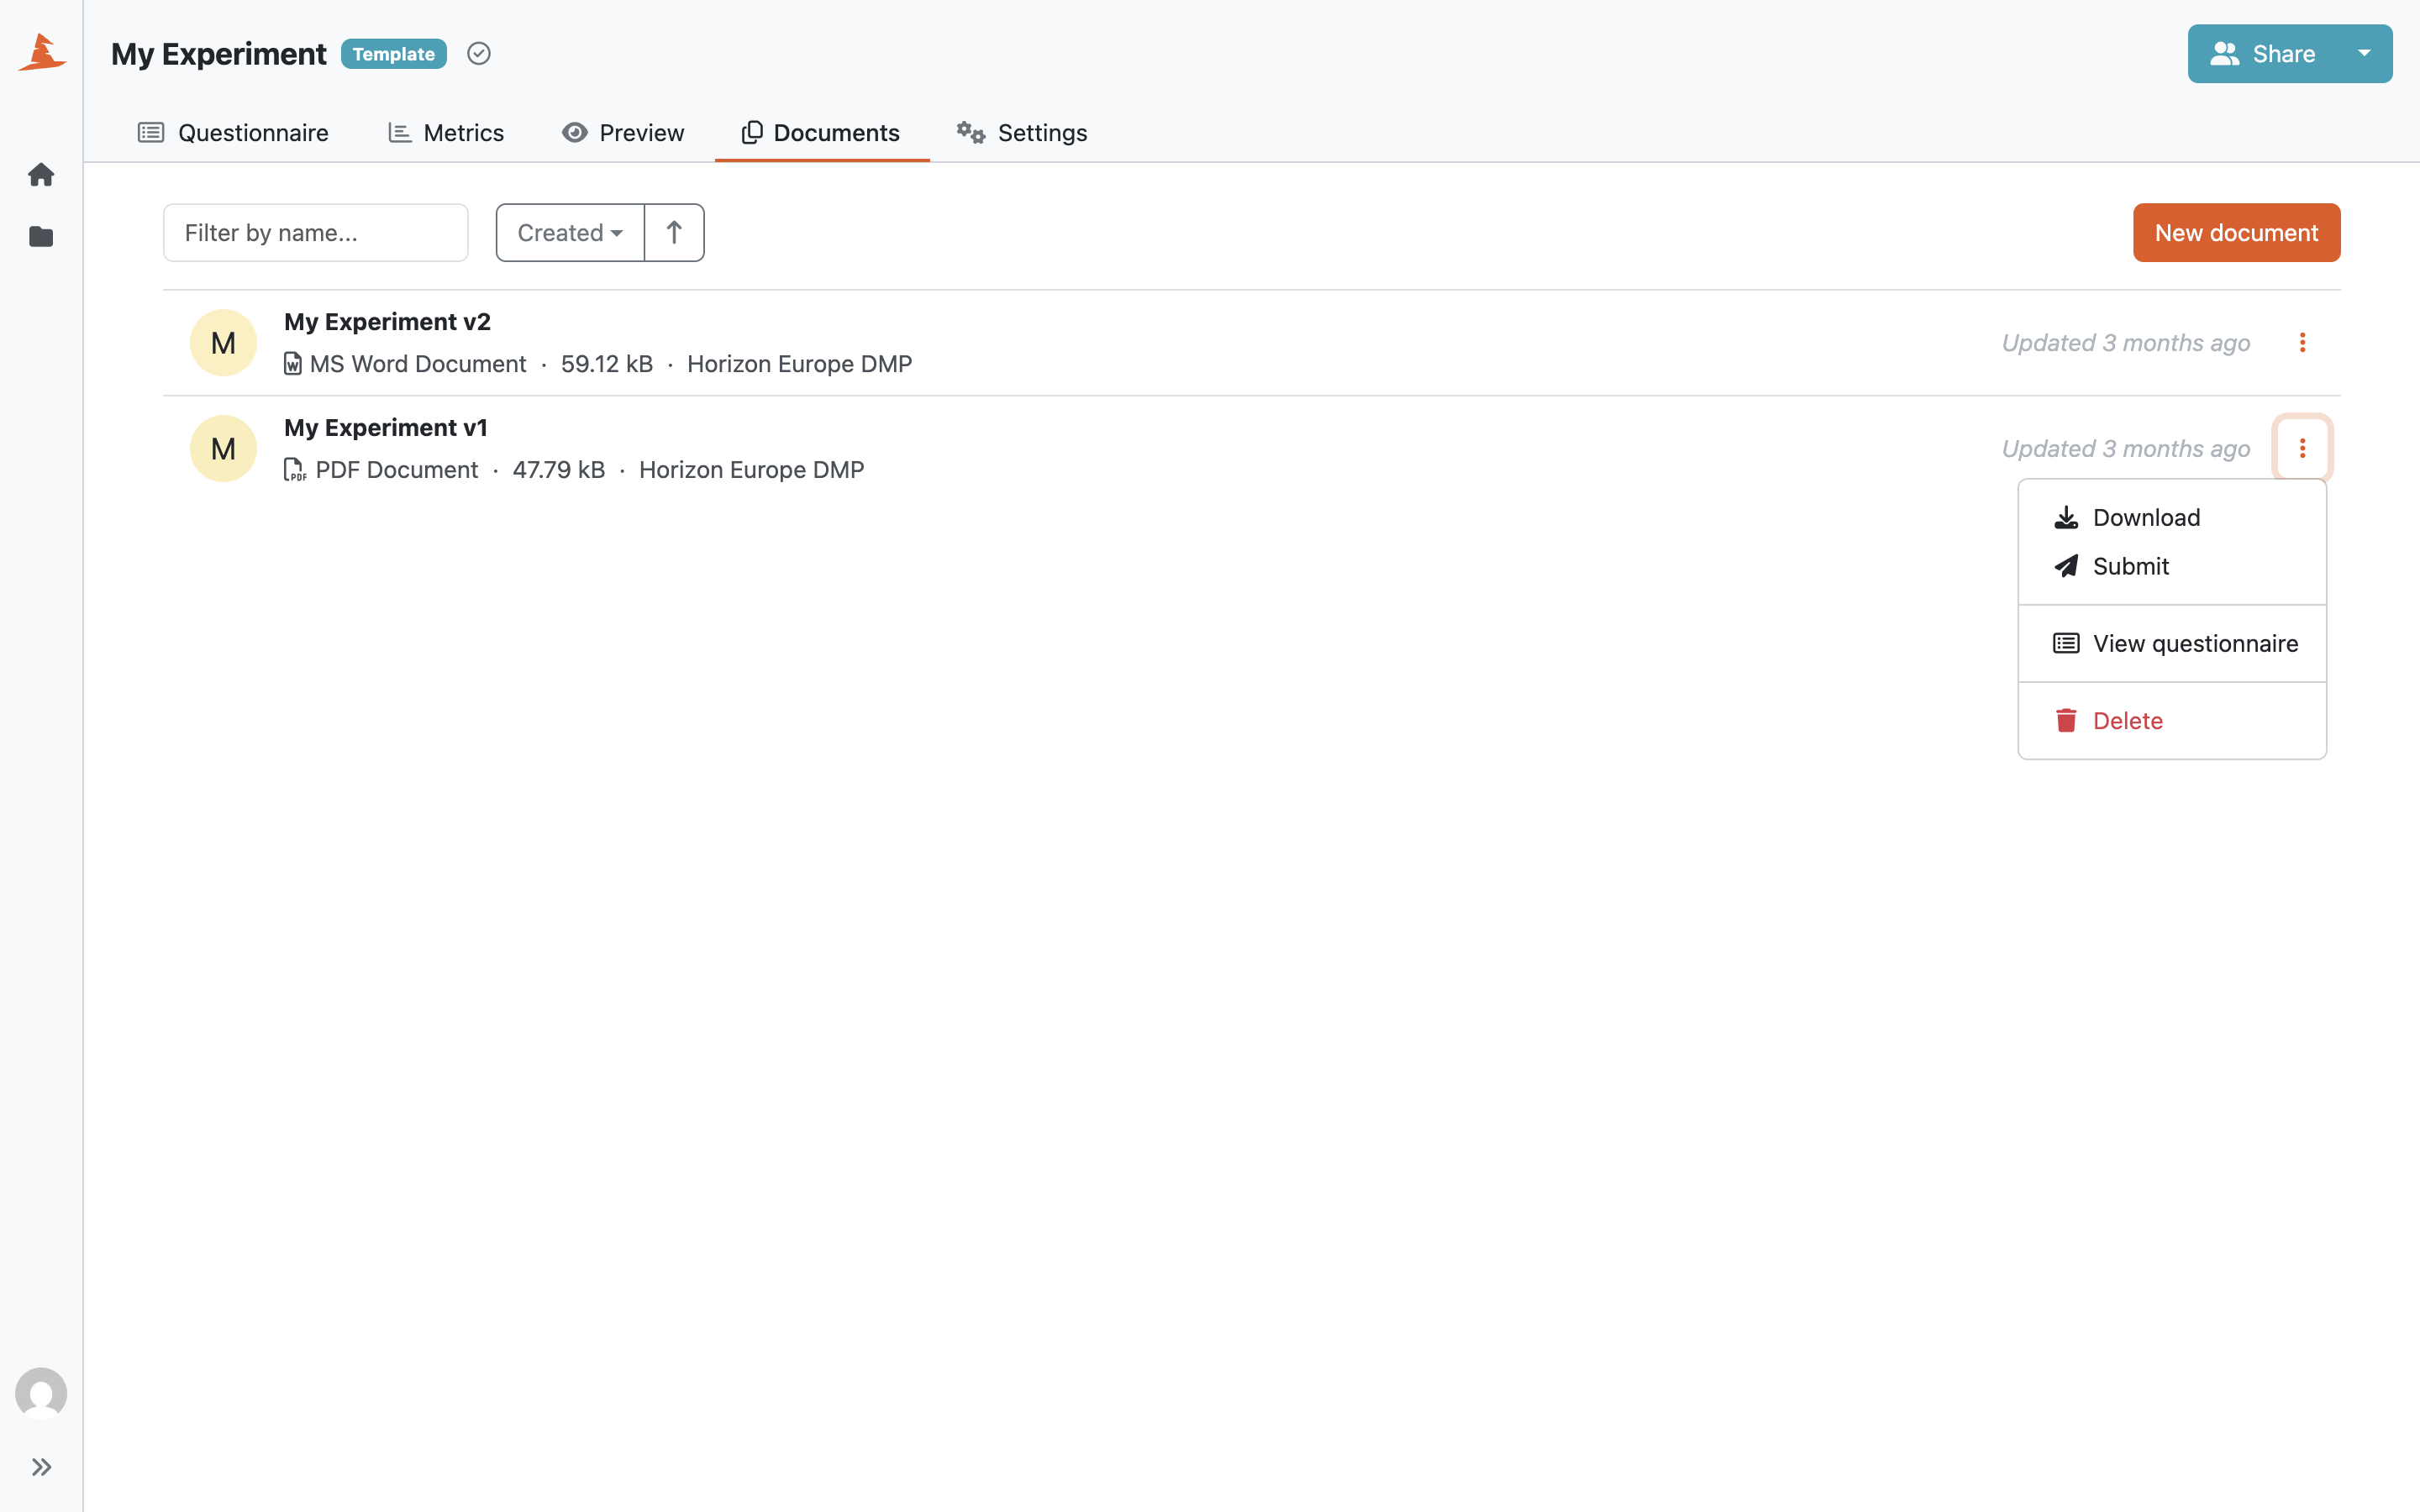Select the Documents tab
Viewport: 2420px width, 1512px height.
click(x=821, y=133)
